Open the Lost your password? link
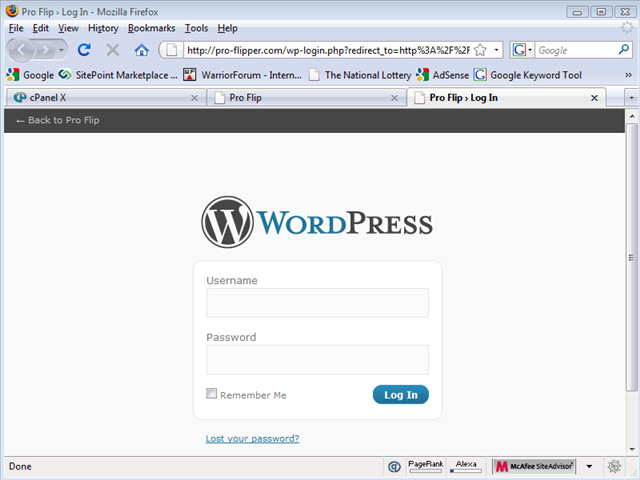The width and height of the screenshot is (640, 480). tap(252, 438)
